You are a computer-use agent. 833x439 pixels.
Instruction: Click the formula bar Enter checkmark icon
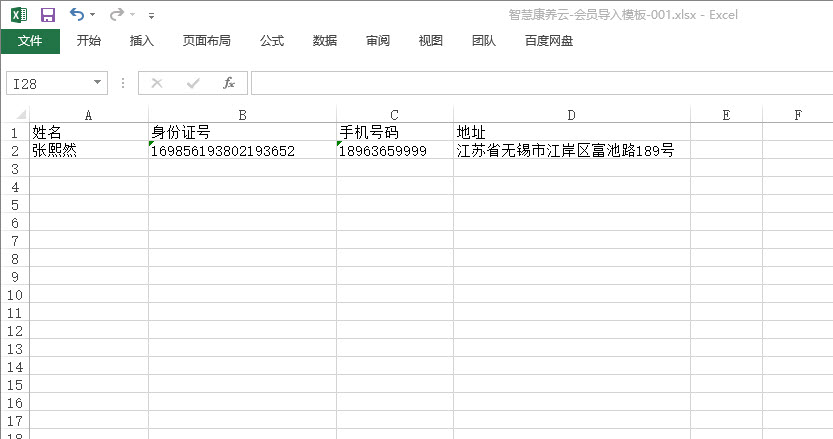click(x=193, y=83)
